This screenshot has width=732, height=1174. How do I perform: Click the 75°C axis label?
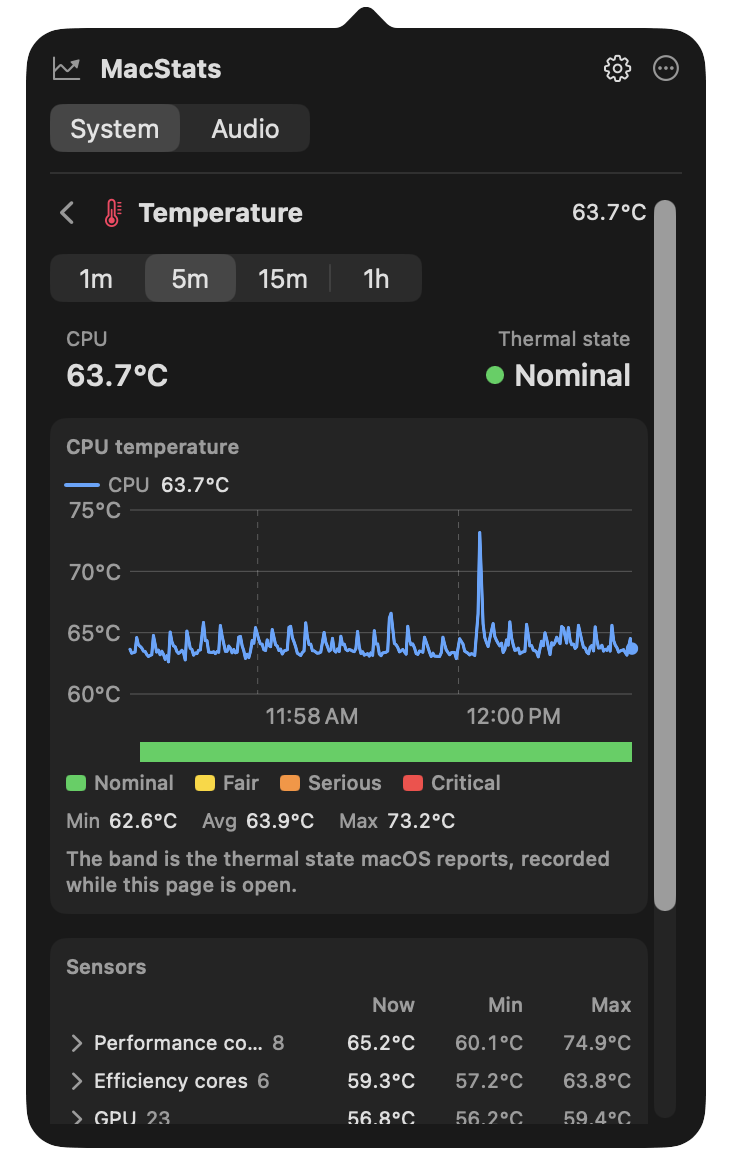pos(94,511)
